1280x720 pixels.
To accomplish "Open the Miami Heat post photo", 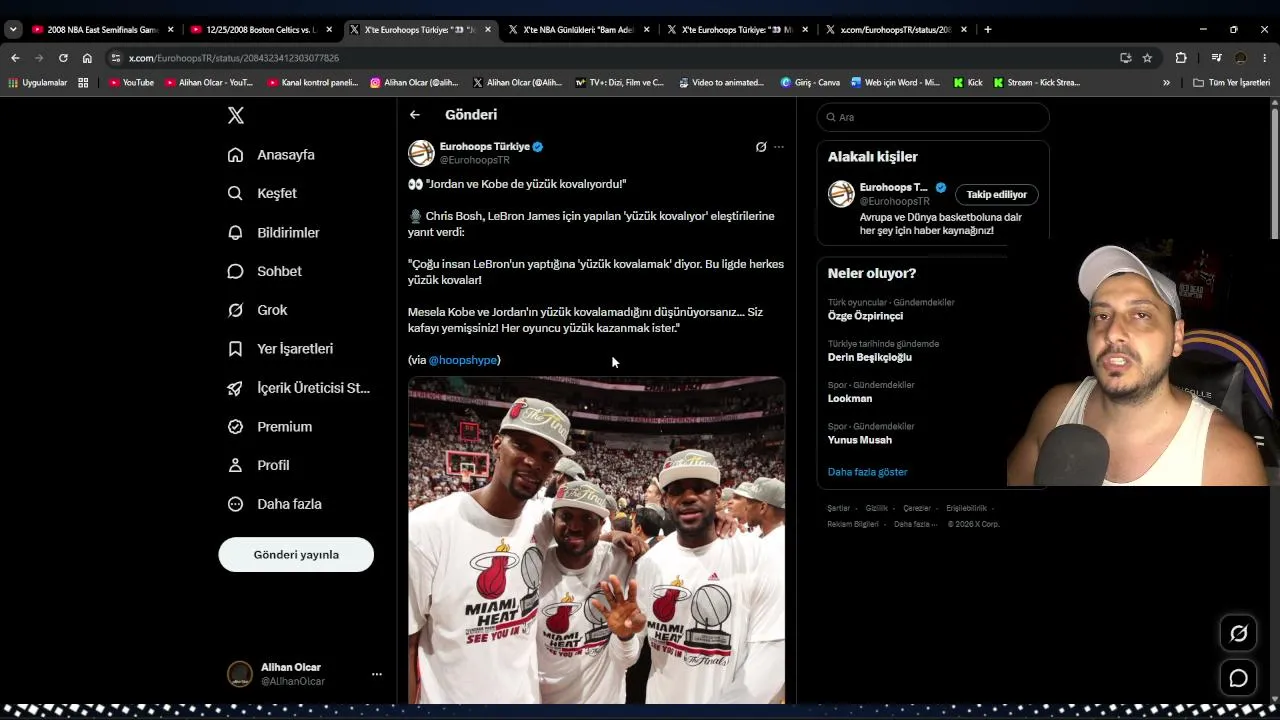I will pos(596,540).
